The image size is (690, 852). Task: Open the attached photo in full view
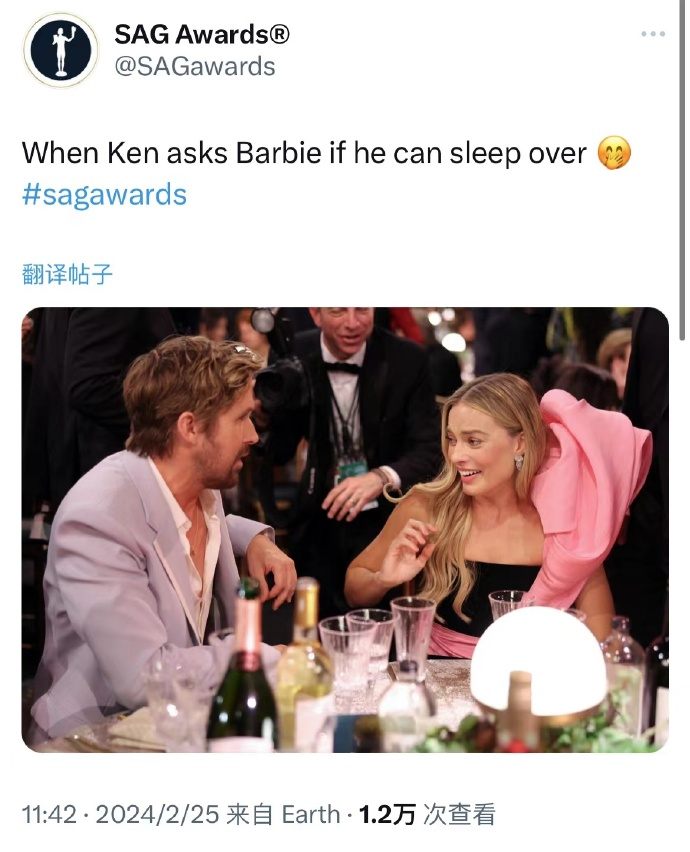pyautogui.click(x=345, y=530)
